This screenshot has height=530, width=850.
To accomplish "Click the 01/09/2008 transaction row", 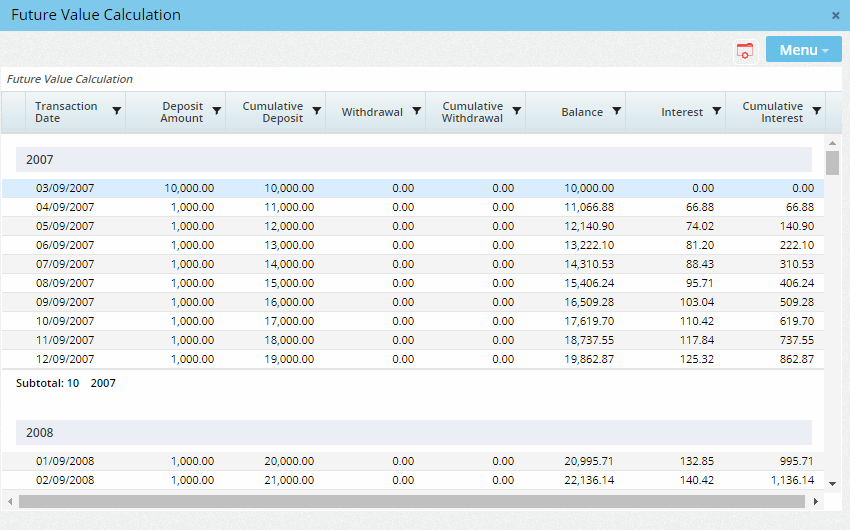I will tap(64, 461).
